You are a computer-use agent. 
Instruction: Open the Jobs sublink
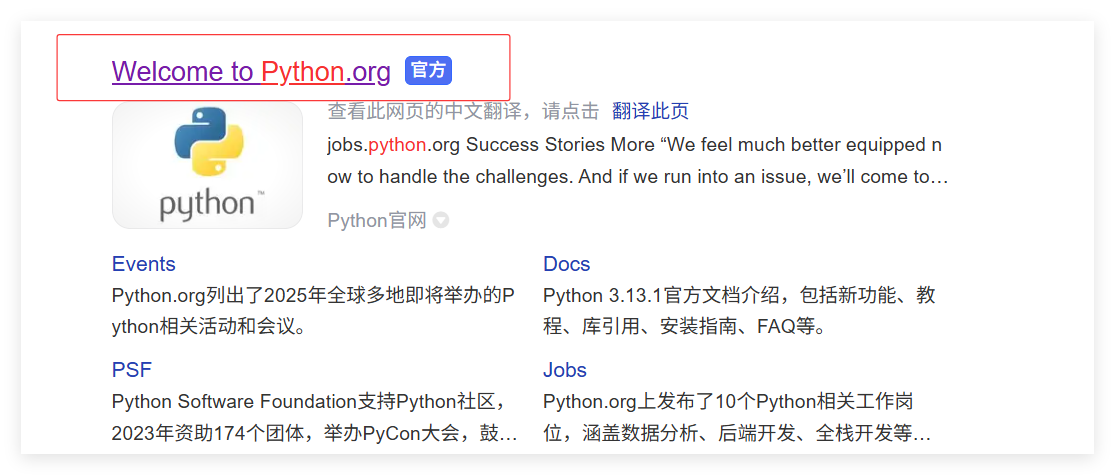coord(565,370)
